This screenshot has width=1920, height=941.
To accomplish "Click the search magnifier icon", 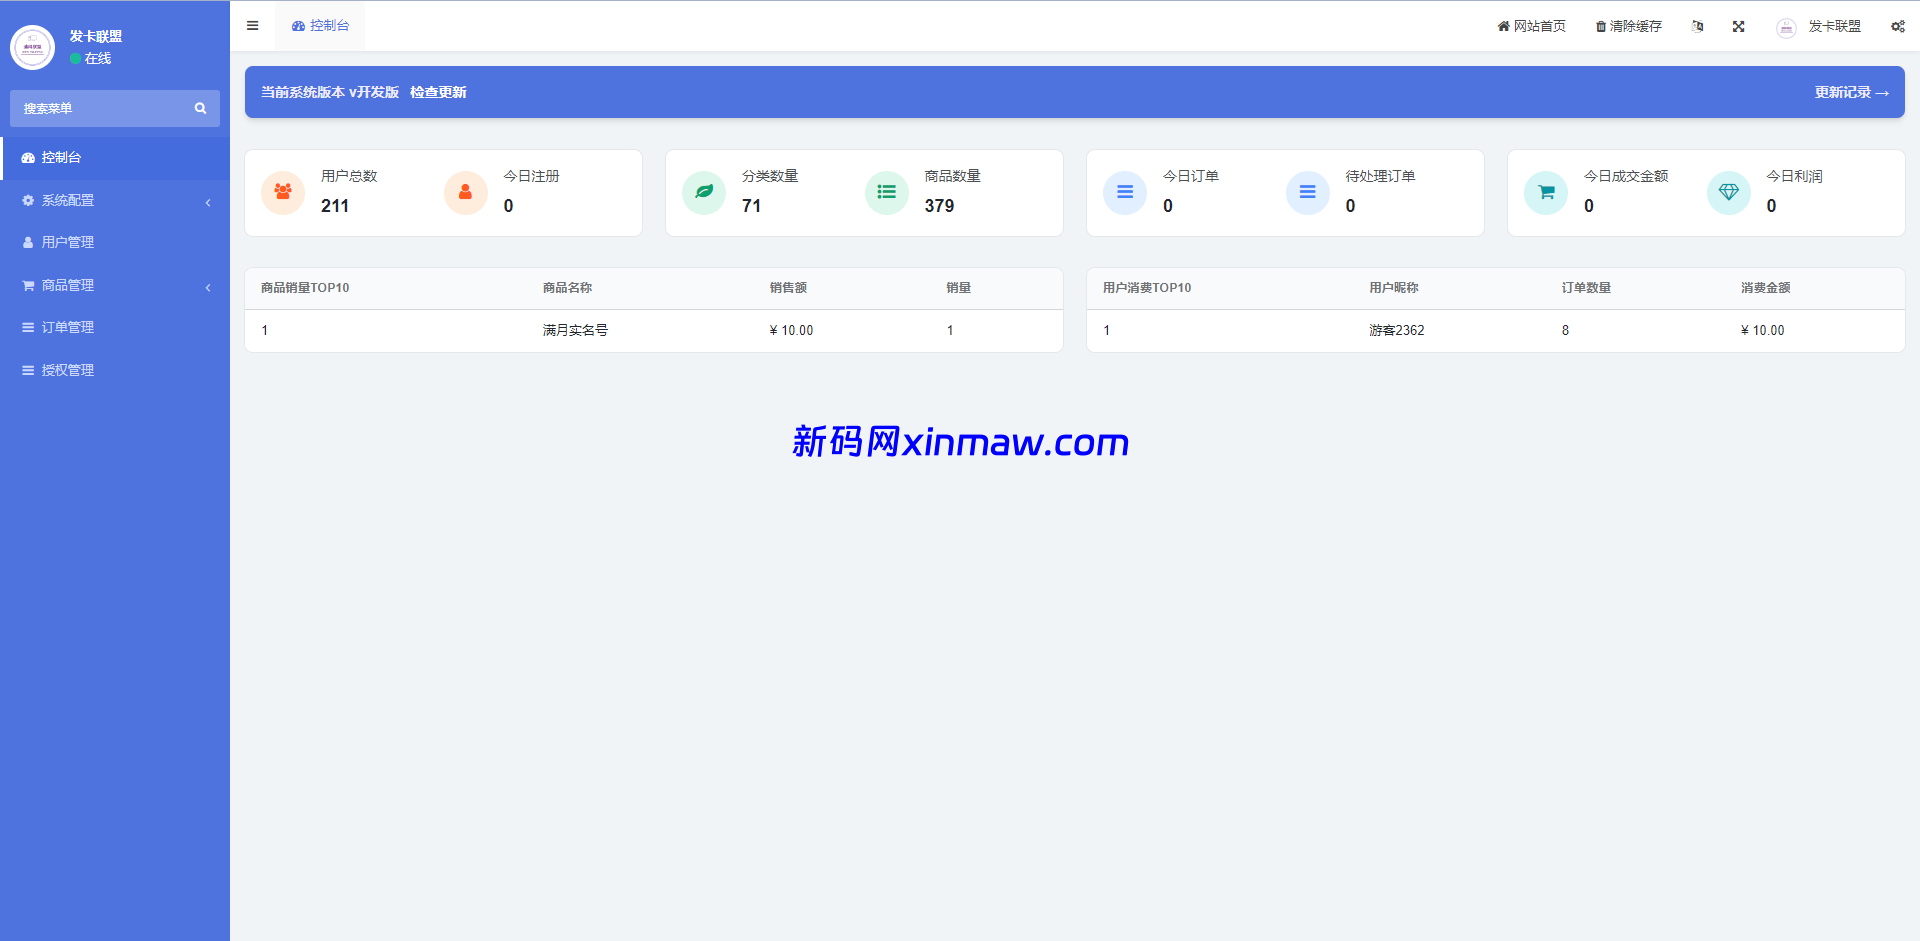I will pos(200,109).
